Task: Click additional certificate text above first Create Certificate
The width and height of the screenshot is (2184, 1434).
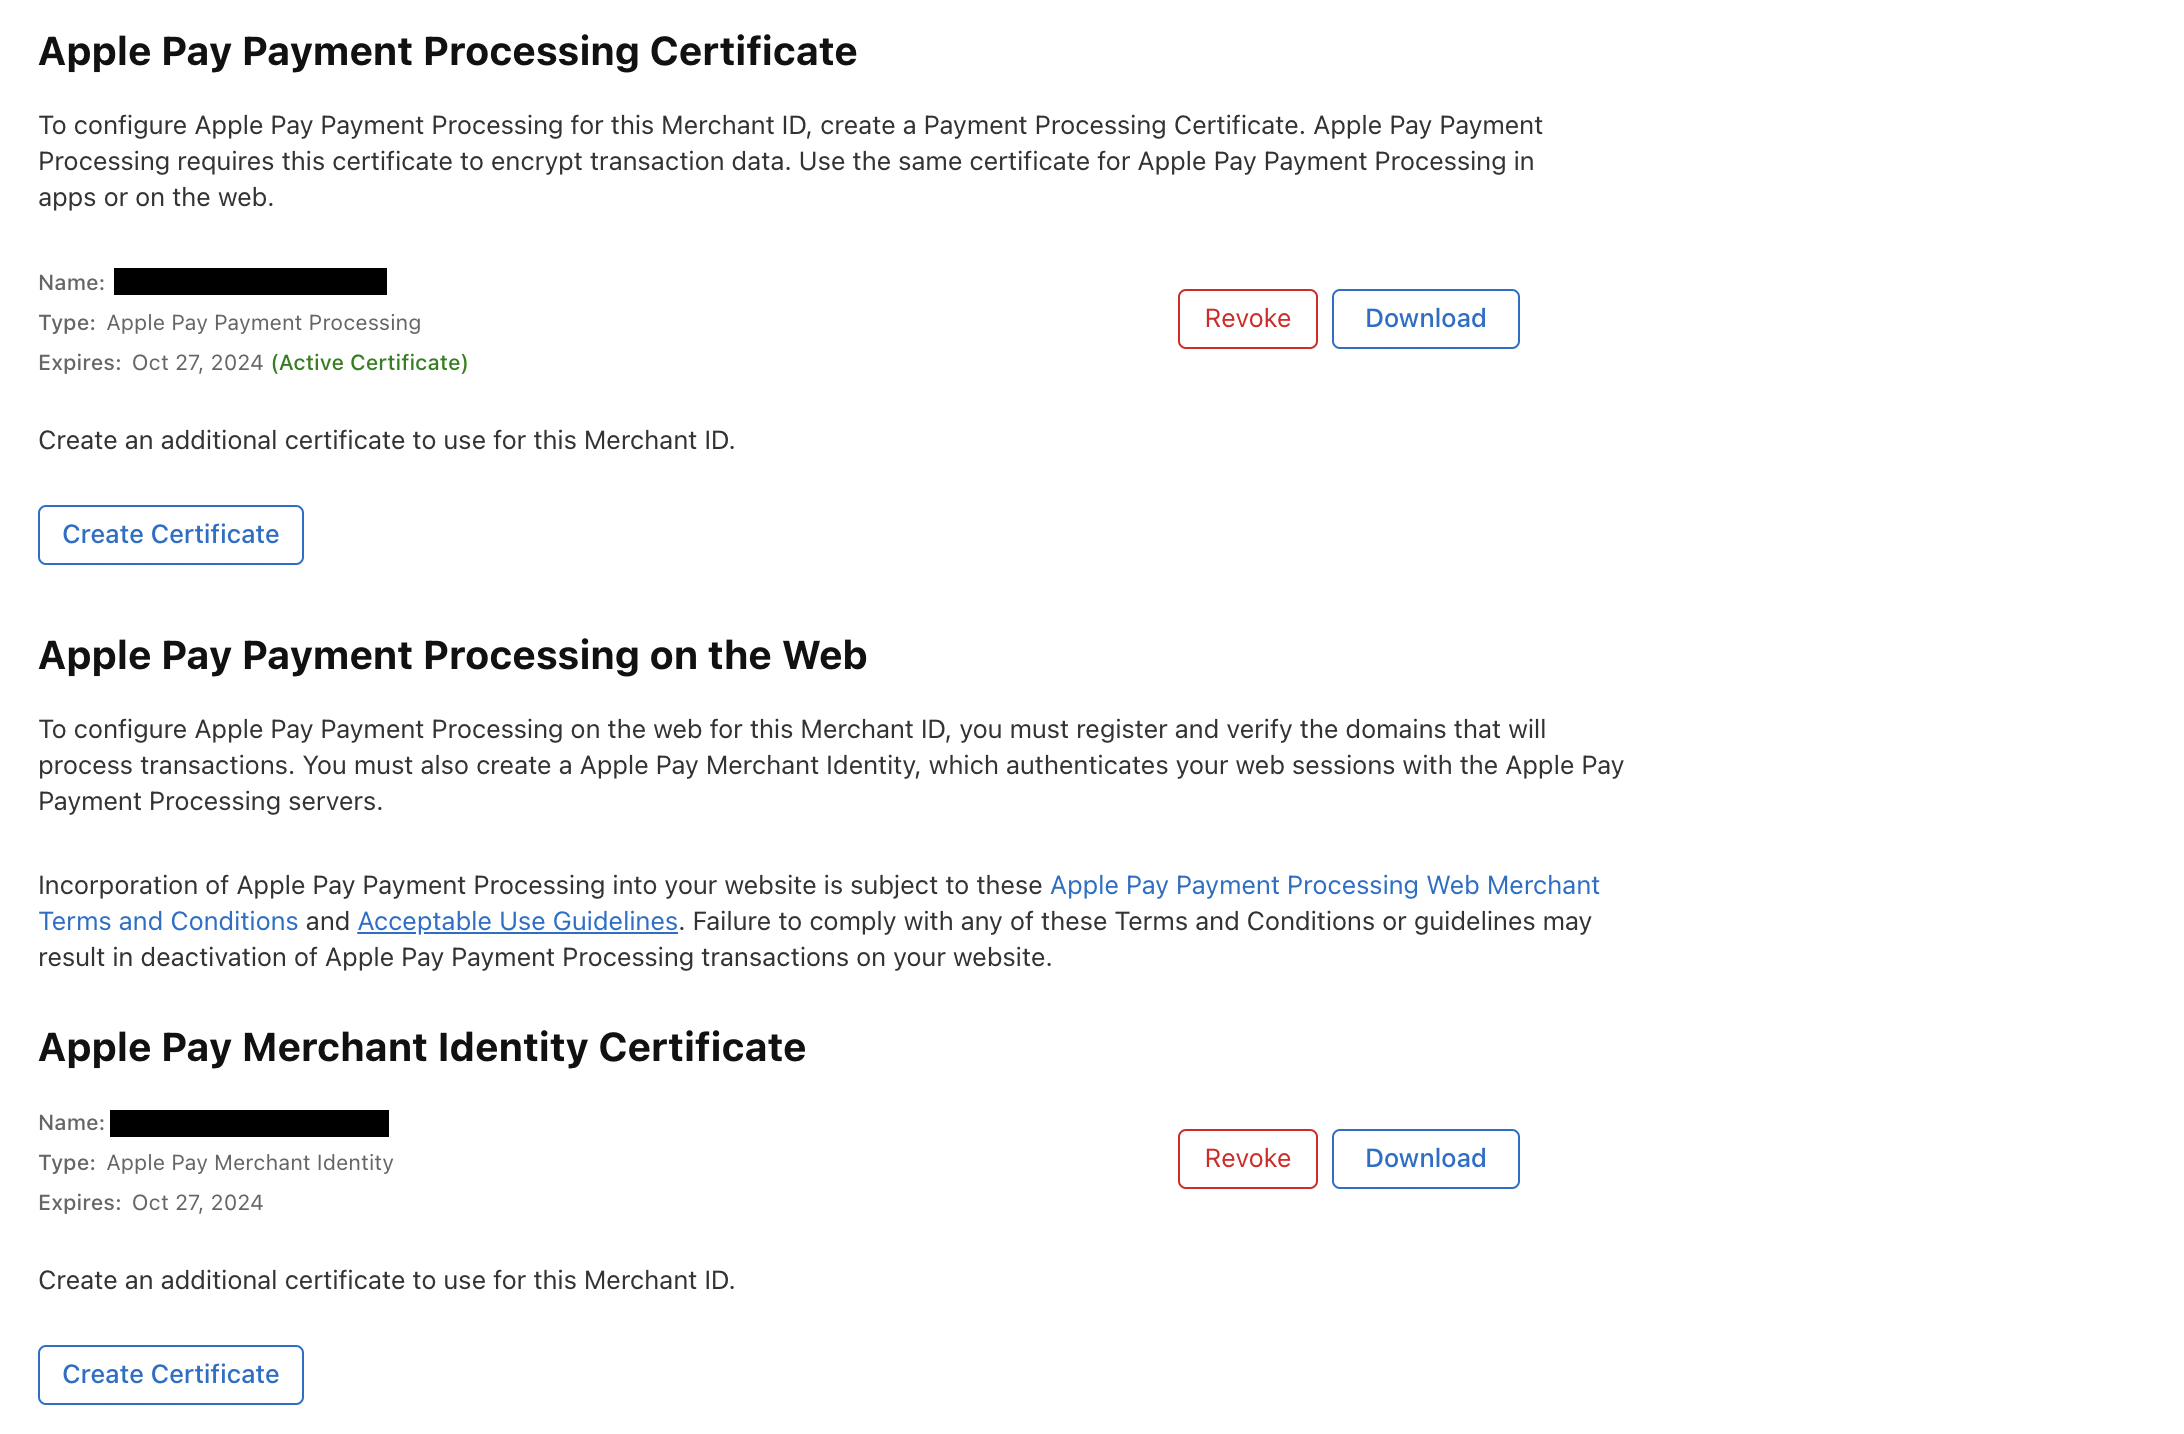Action: tap(386, 441)
